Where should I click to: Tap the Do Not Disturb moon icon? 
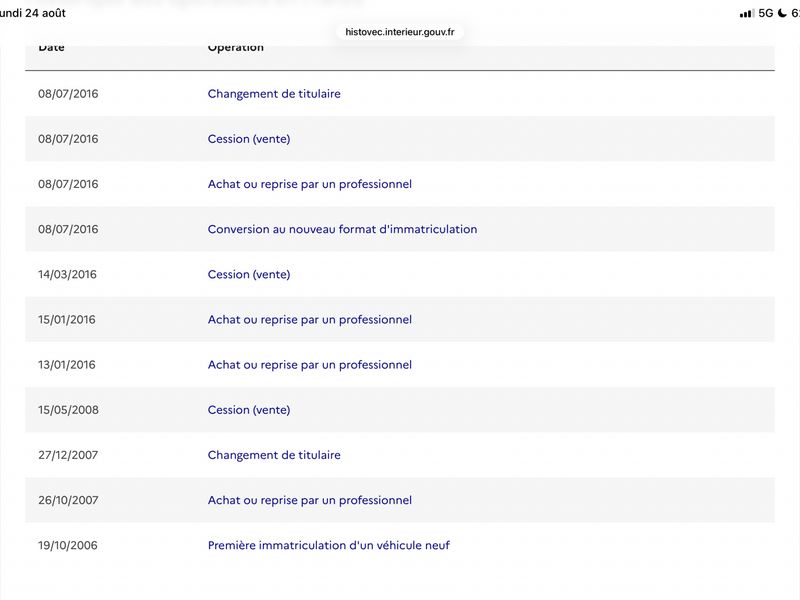(782, 13)
